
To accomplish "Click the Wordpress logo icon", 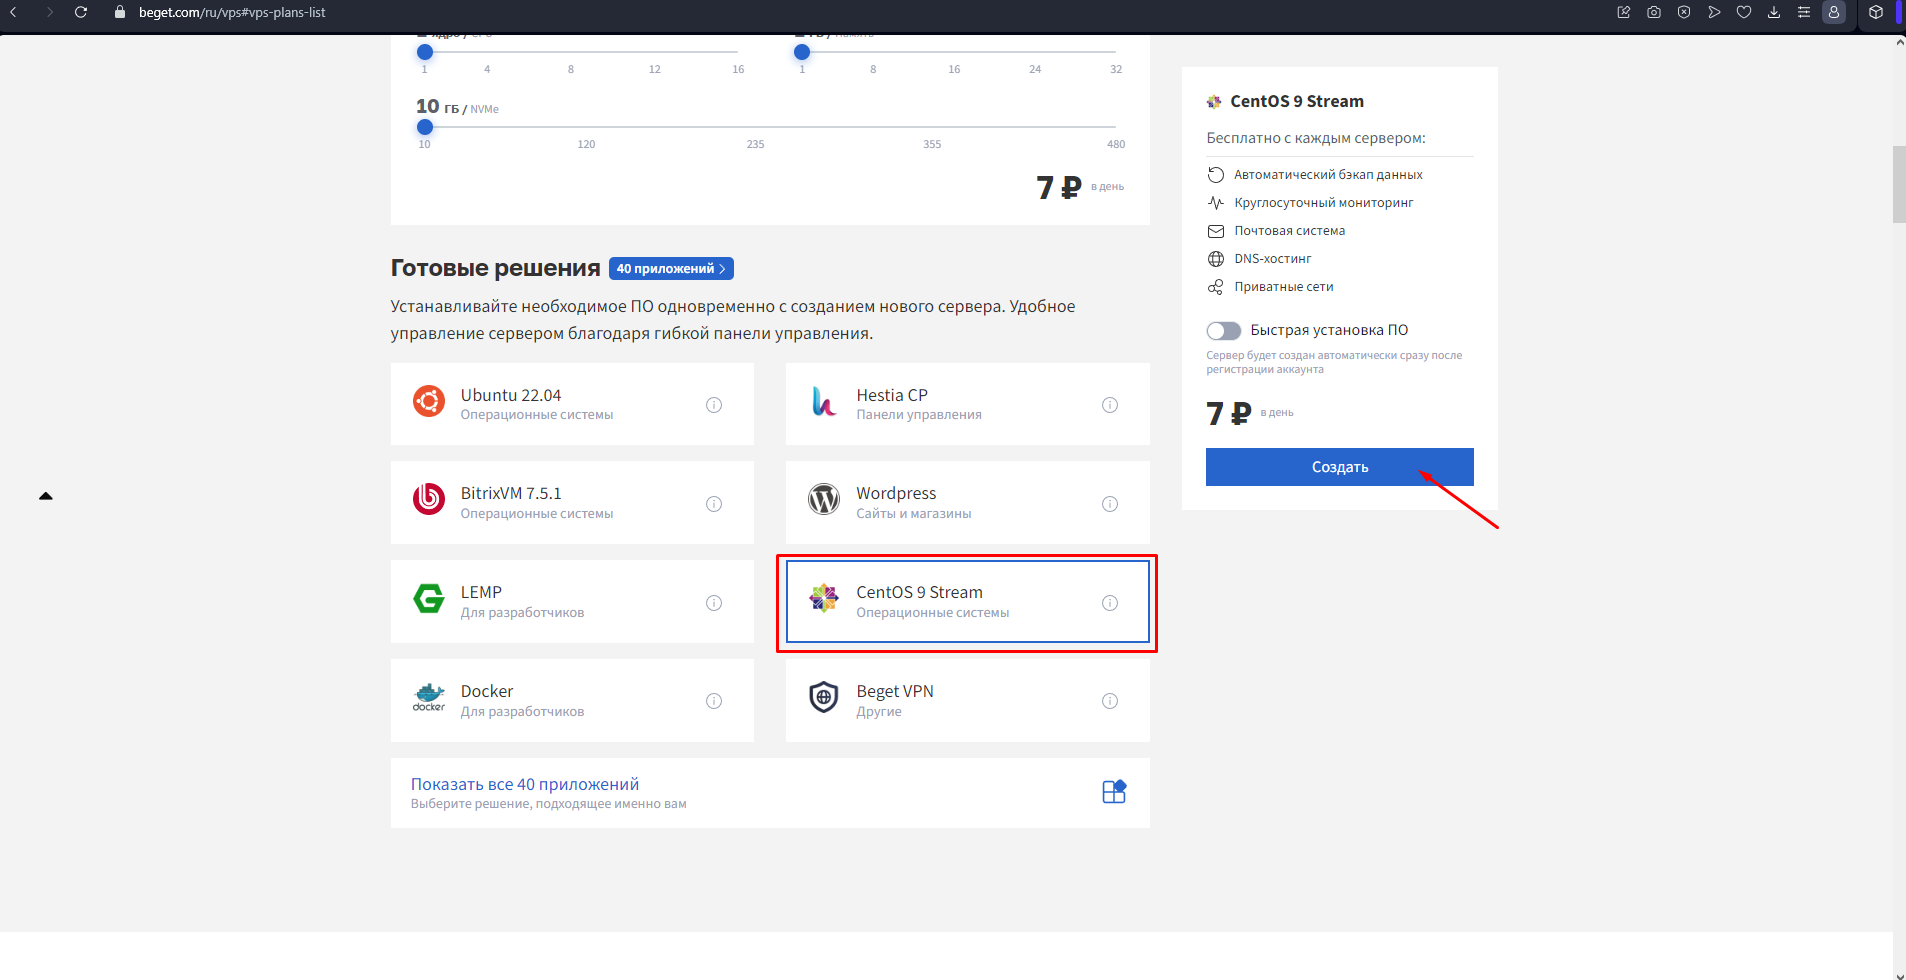I will tap(824, 499).
